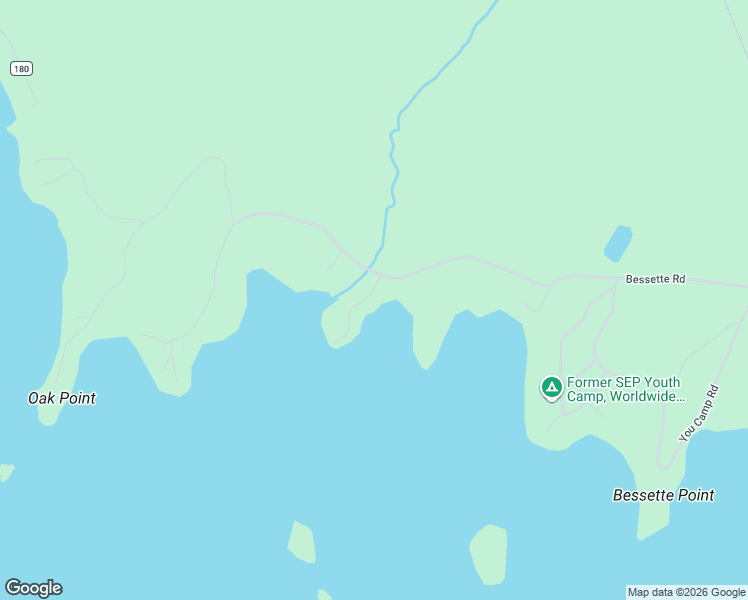Image resolution: width=748 pixels, height=600 pixels.
Task: Select the You Camp Rd label
Action: 699,413
